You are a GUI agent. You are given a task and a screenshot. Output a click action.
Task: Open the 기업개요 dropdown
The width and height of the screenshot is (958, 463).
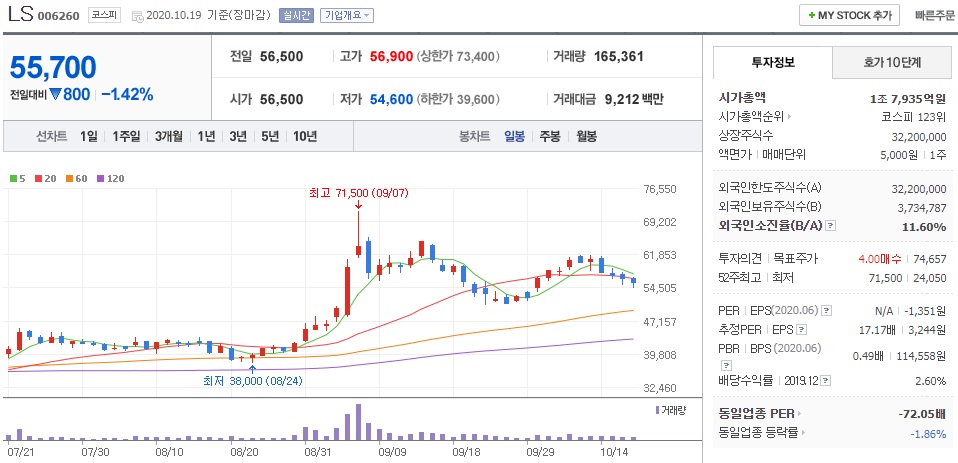point(346,16)
